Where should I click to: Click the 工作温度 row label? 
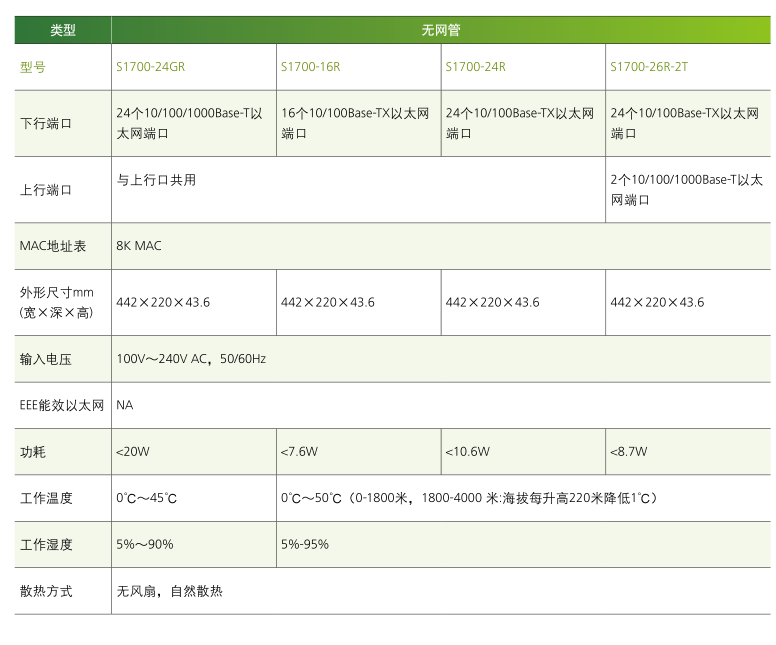click(46, 498)
